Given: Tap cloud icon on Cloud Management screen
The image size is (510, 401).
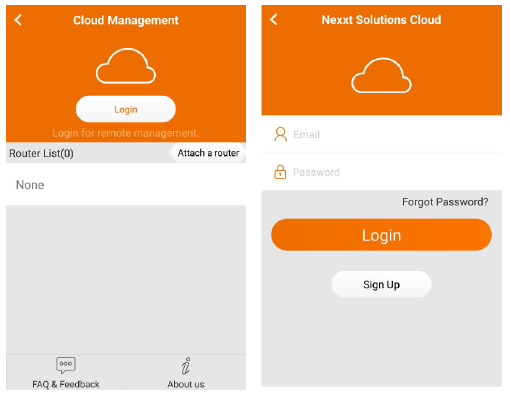Looking at the screenshot, I should pos(126,66).
